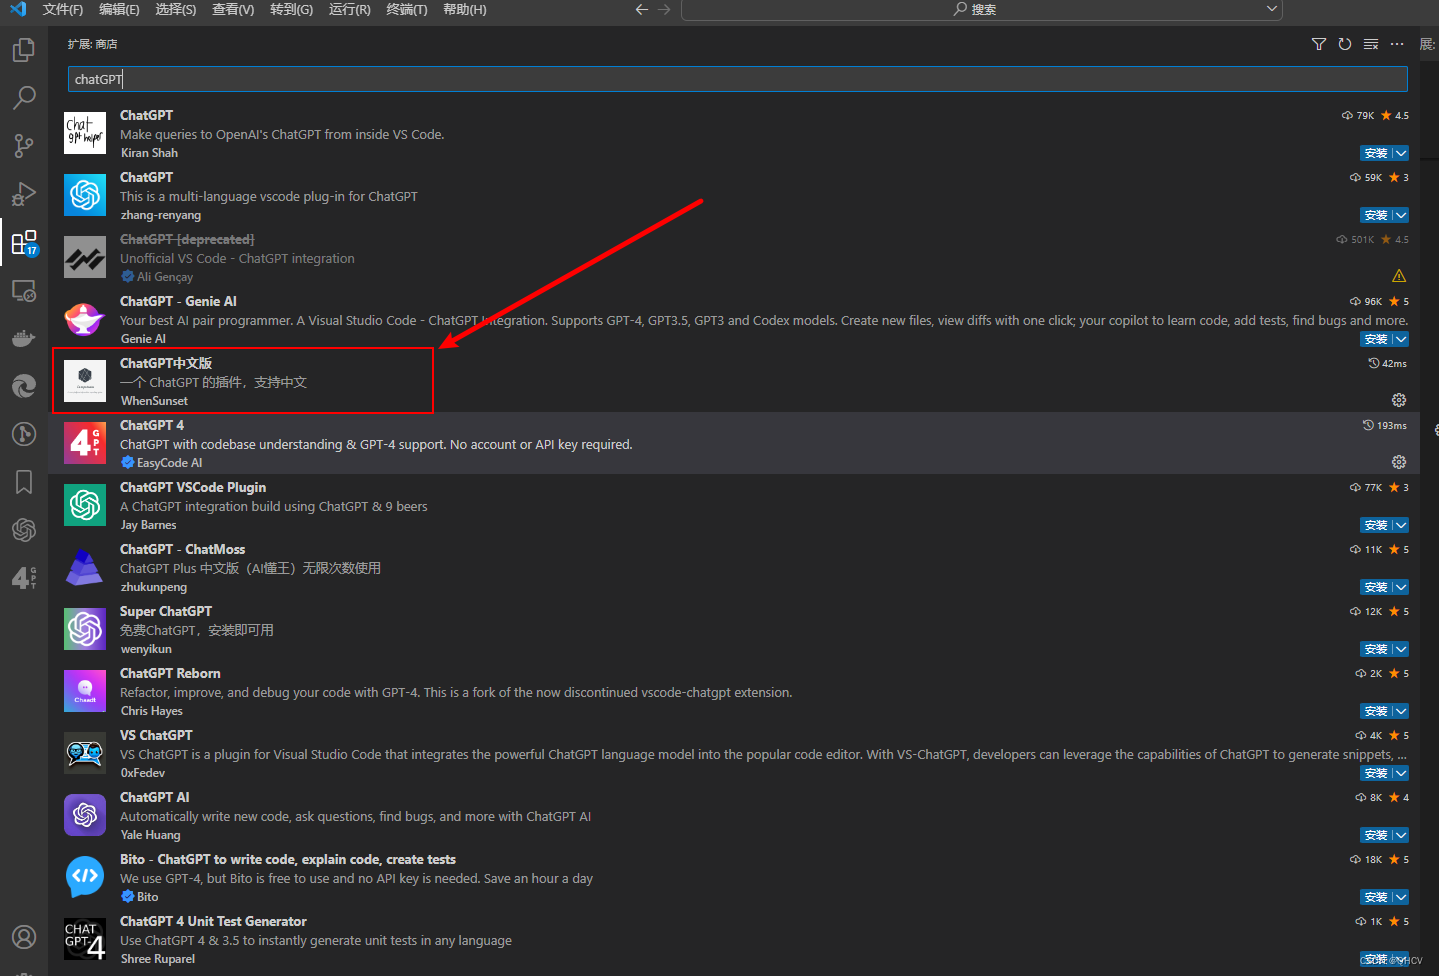Clear extension search results icon
The image size is (1439, 976).
coord(1371,44)
